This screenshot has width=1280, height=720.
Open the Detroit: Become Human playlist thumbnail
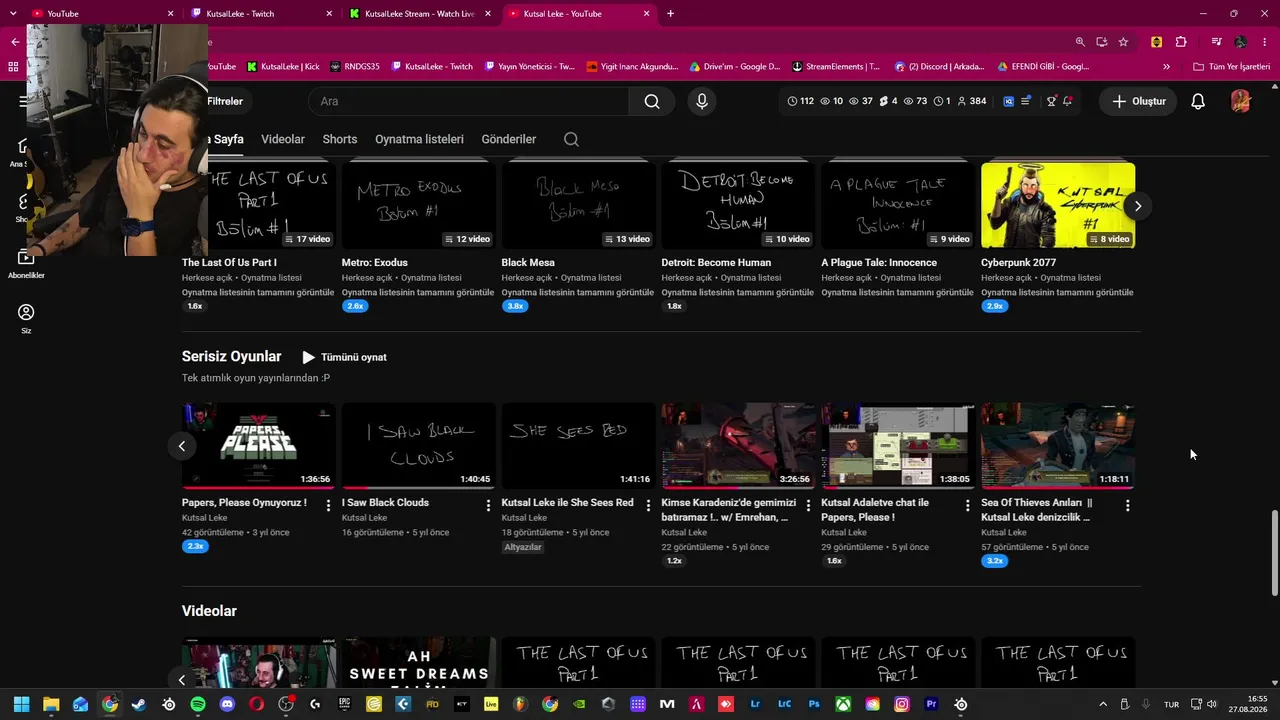pos(738,205)
